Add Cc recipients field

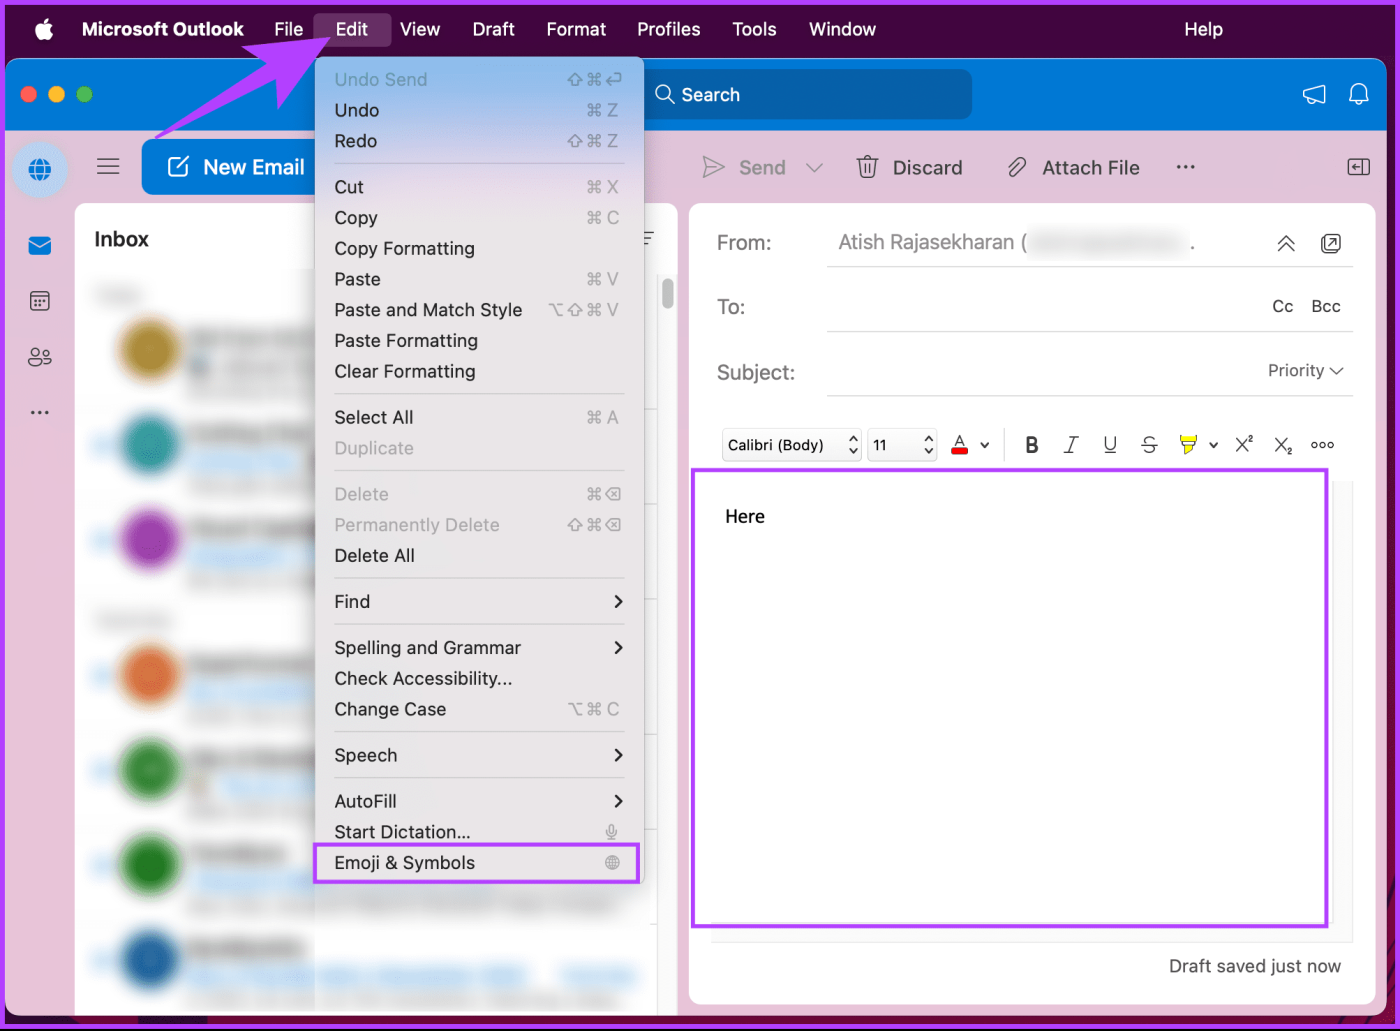click(x=1283, y=307)
